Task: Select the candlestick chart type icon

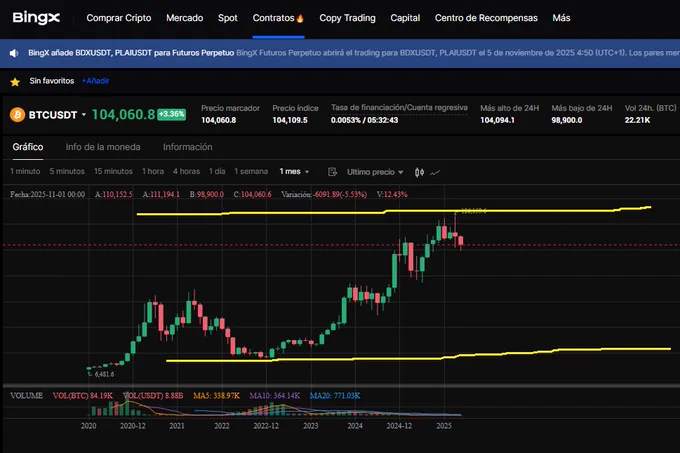Action: pyautogui.click(x=419, y=172)
